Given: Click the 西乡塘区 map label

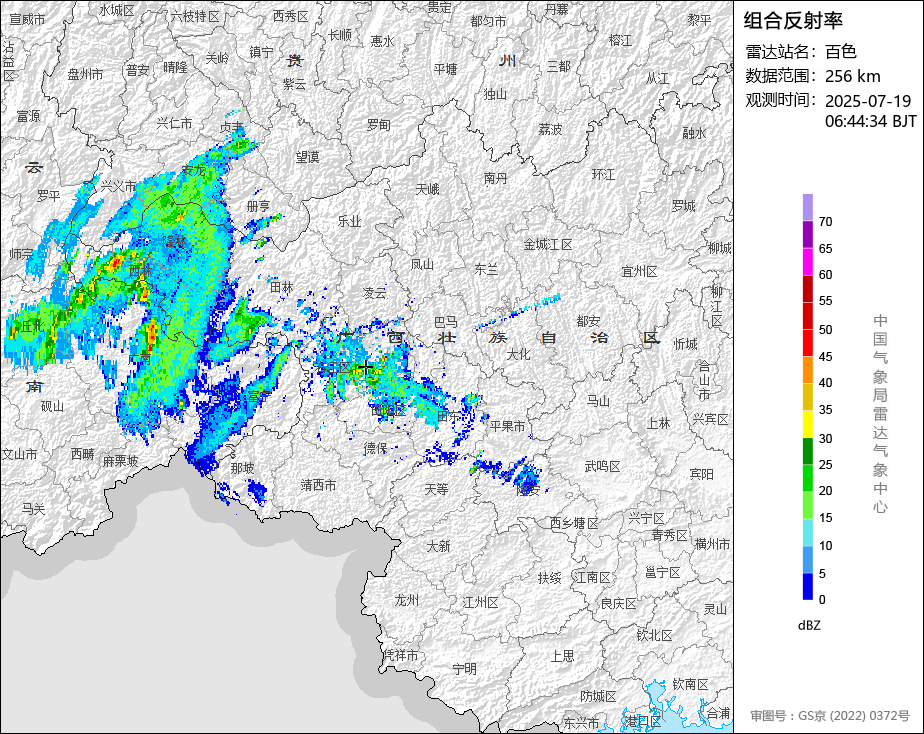Looking at the screenshot, I should pyautogui.click(x=574, y=523).
